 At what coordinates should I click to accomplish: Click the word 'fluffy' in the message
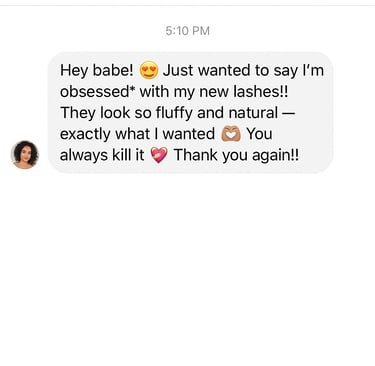pos(175,113)
